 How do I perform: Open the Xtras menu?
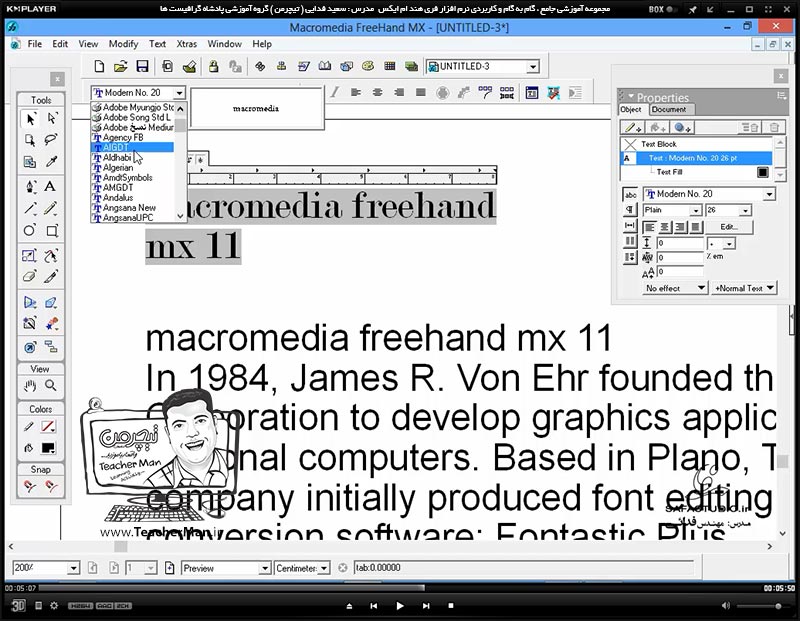(186, 44)
